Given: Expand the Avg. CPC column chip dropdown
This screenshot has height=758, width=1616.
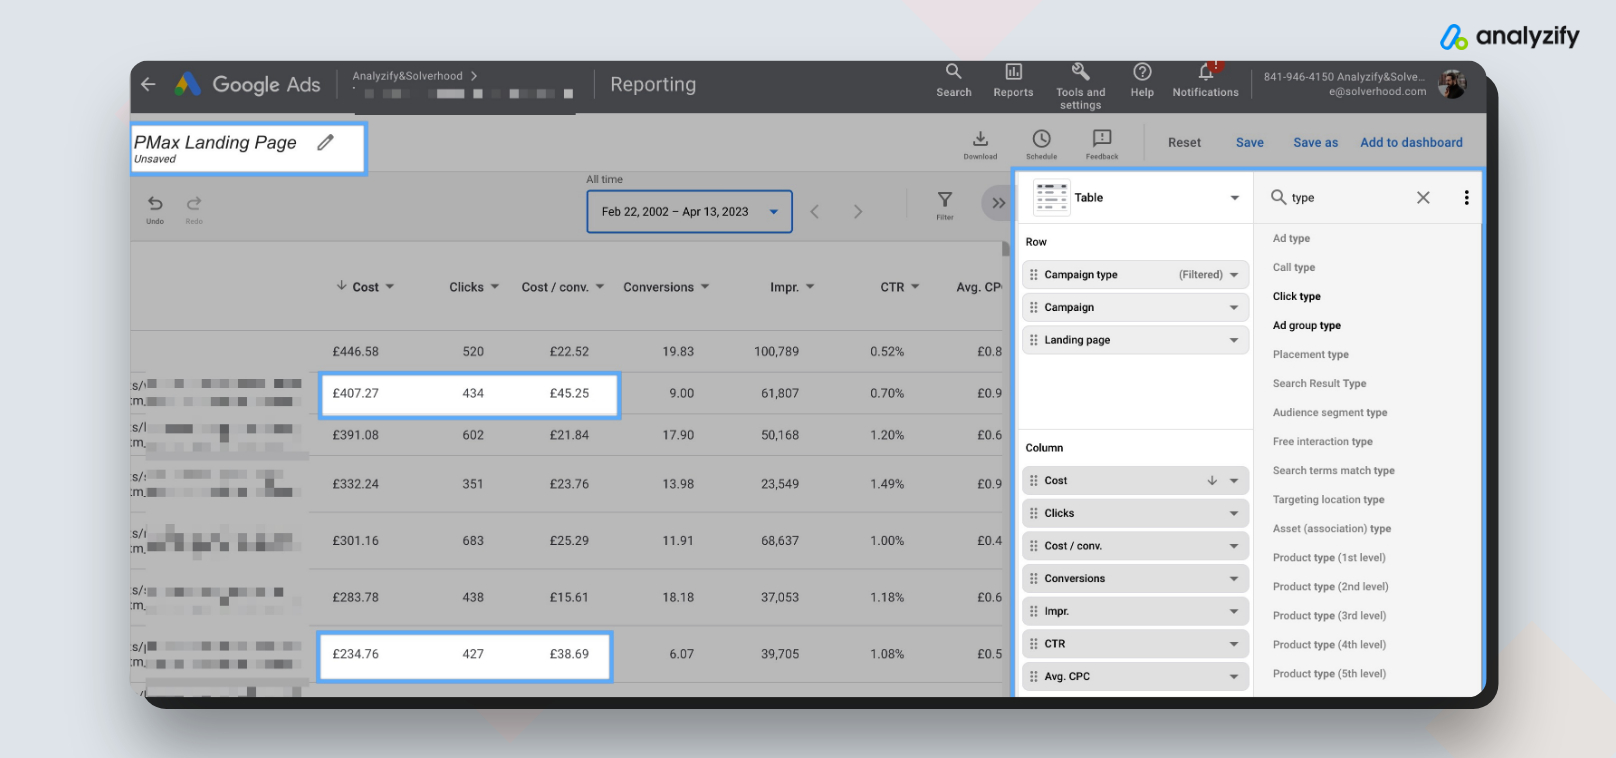Looking at the screenshot, I should (x=1234, y=677).
